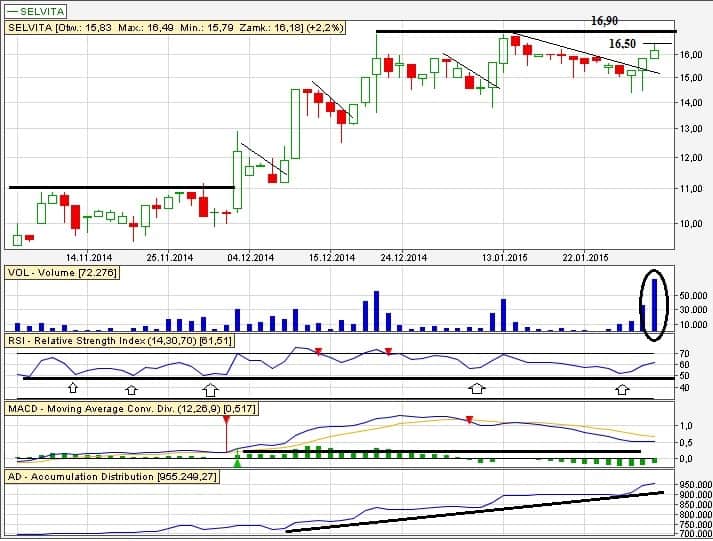This screenshot has width=713, height=541.
Task: Select the 04.12.2014 date on the time axis
Action: click(249, 257)
